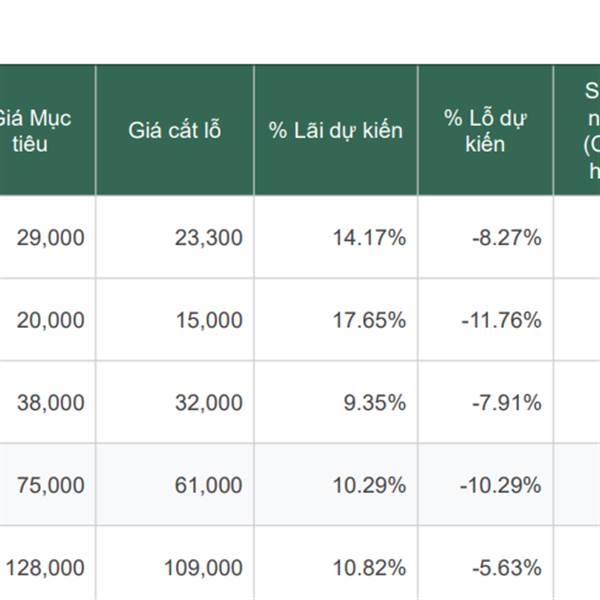
Task: Select the -8.27% expected loss cell
Action: [x=506, y=238]
